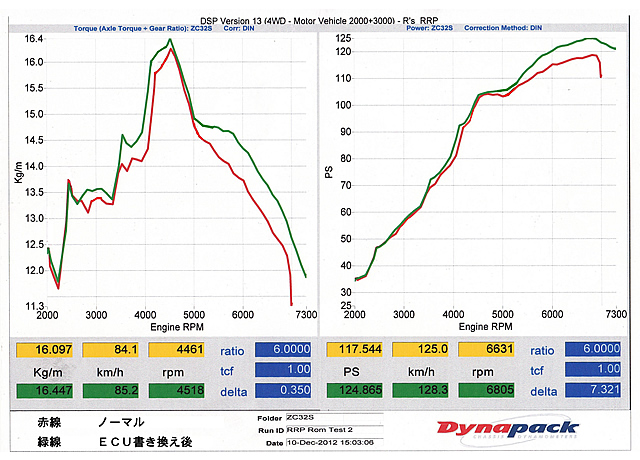Click the 4461 rpm yellow field
This screenshot has height=460, width=640.
click(176, 350)
